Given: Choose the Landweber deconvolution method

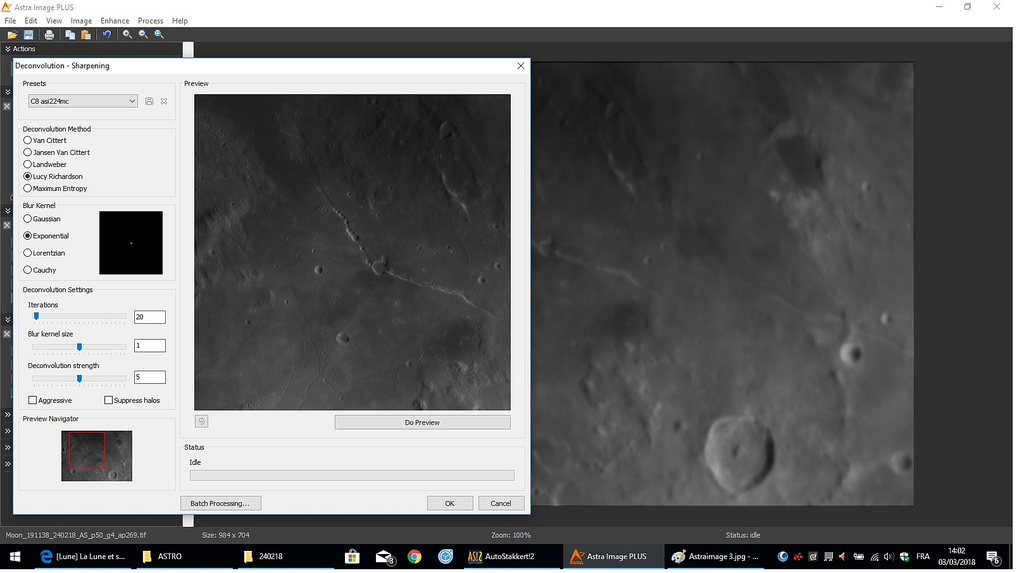Looking at the screenshot, I should (x=45, y=165).
